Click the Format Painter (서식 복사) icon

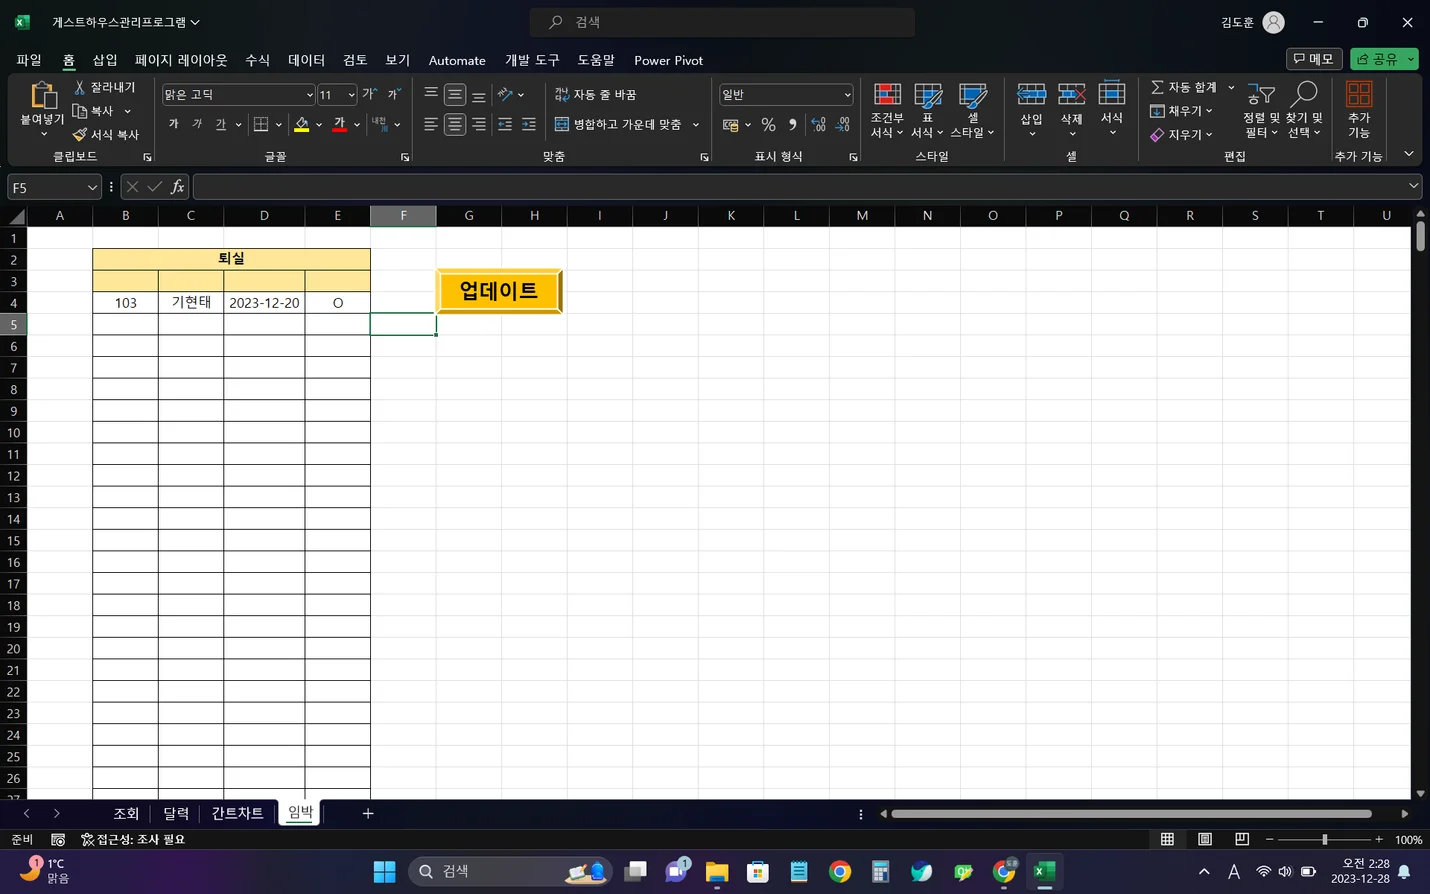[x=80, y=134]
